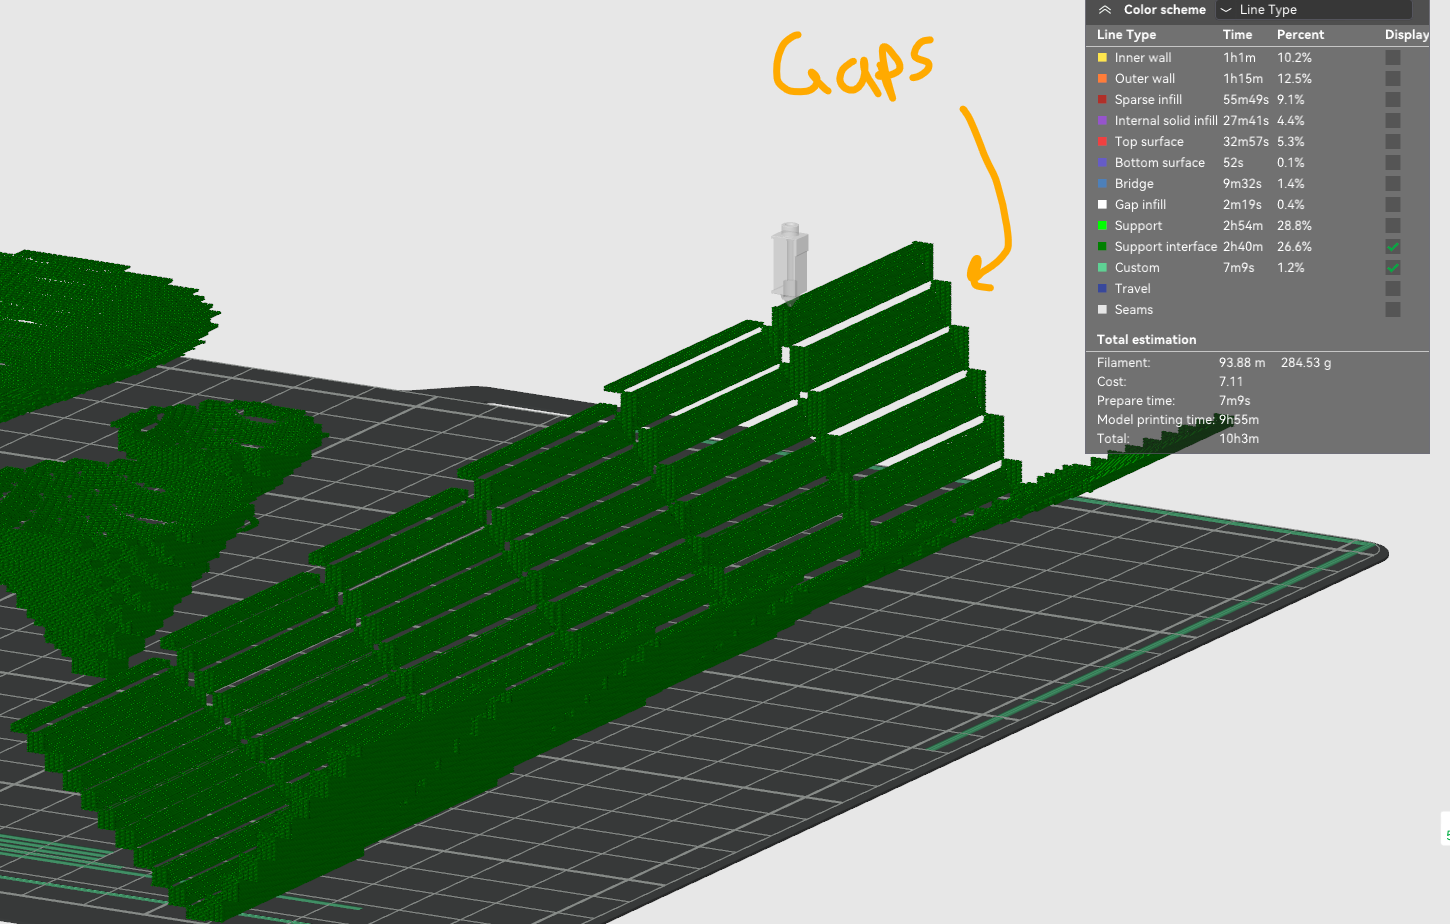
Task: Toggle display of Sparse infill lines
Action: (x=1393, y=100)
